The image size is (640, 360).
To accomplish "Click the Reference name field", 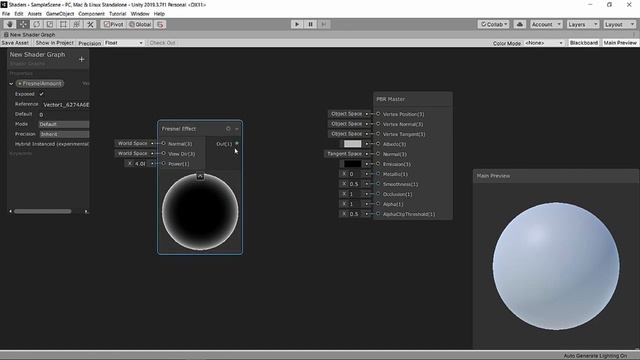I will (66, 104).
